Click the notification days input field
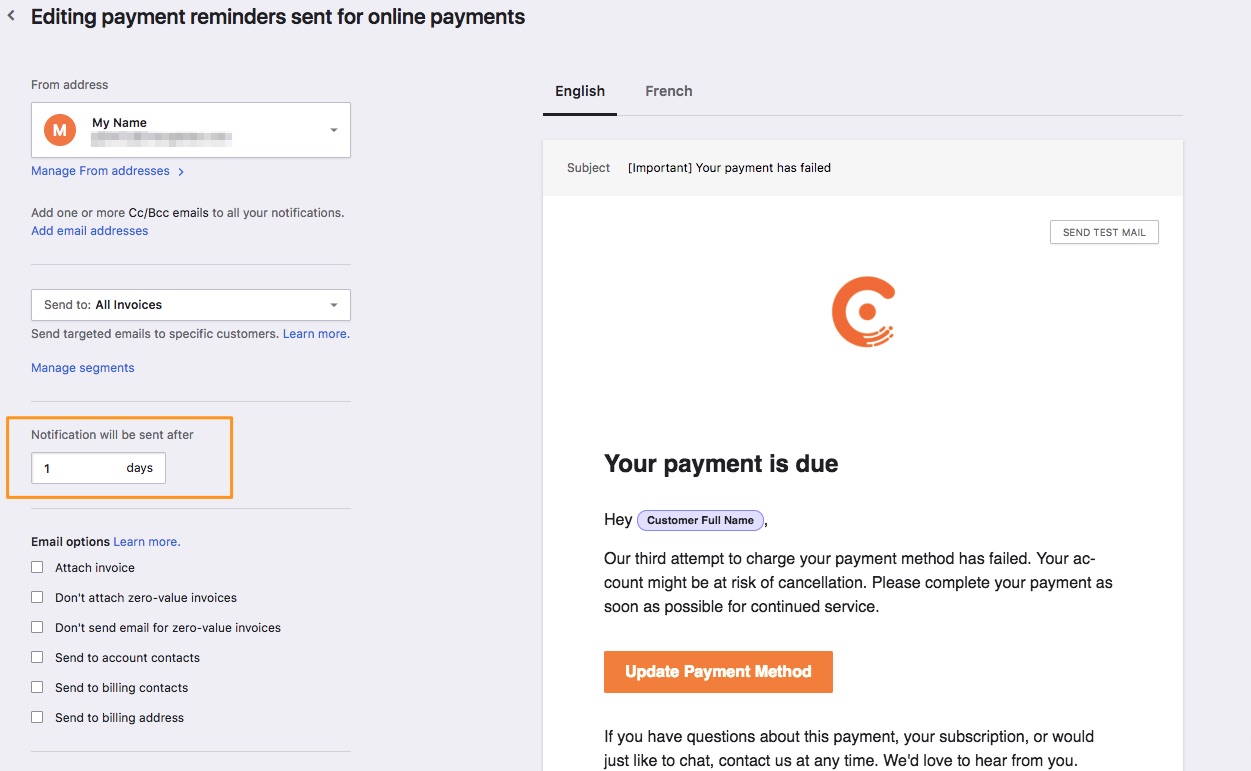This screenshot has height=771, width=1251. pyautogui.click(x=80, y=468)
